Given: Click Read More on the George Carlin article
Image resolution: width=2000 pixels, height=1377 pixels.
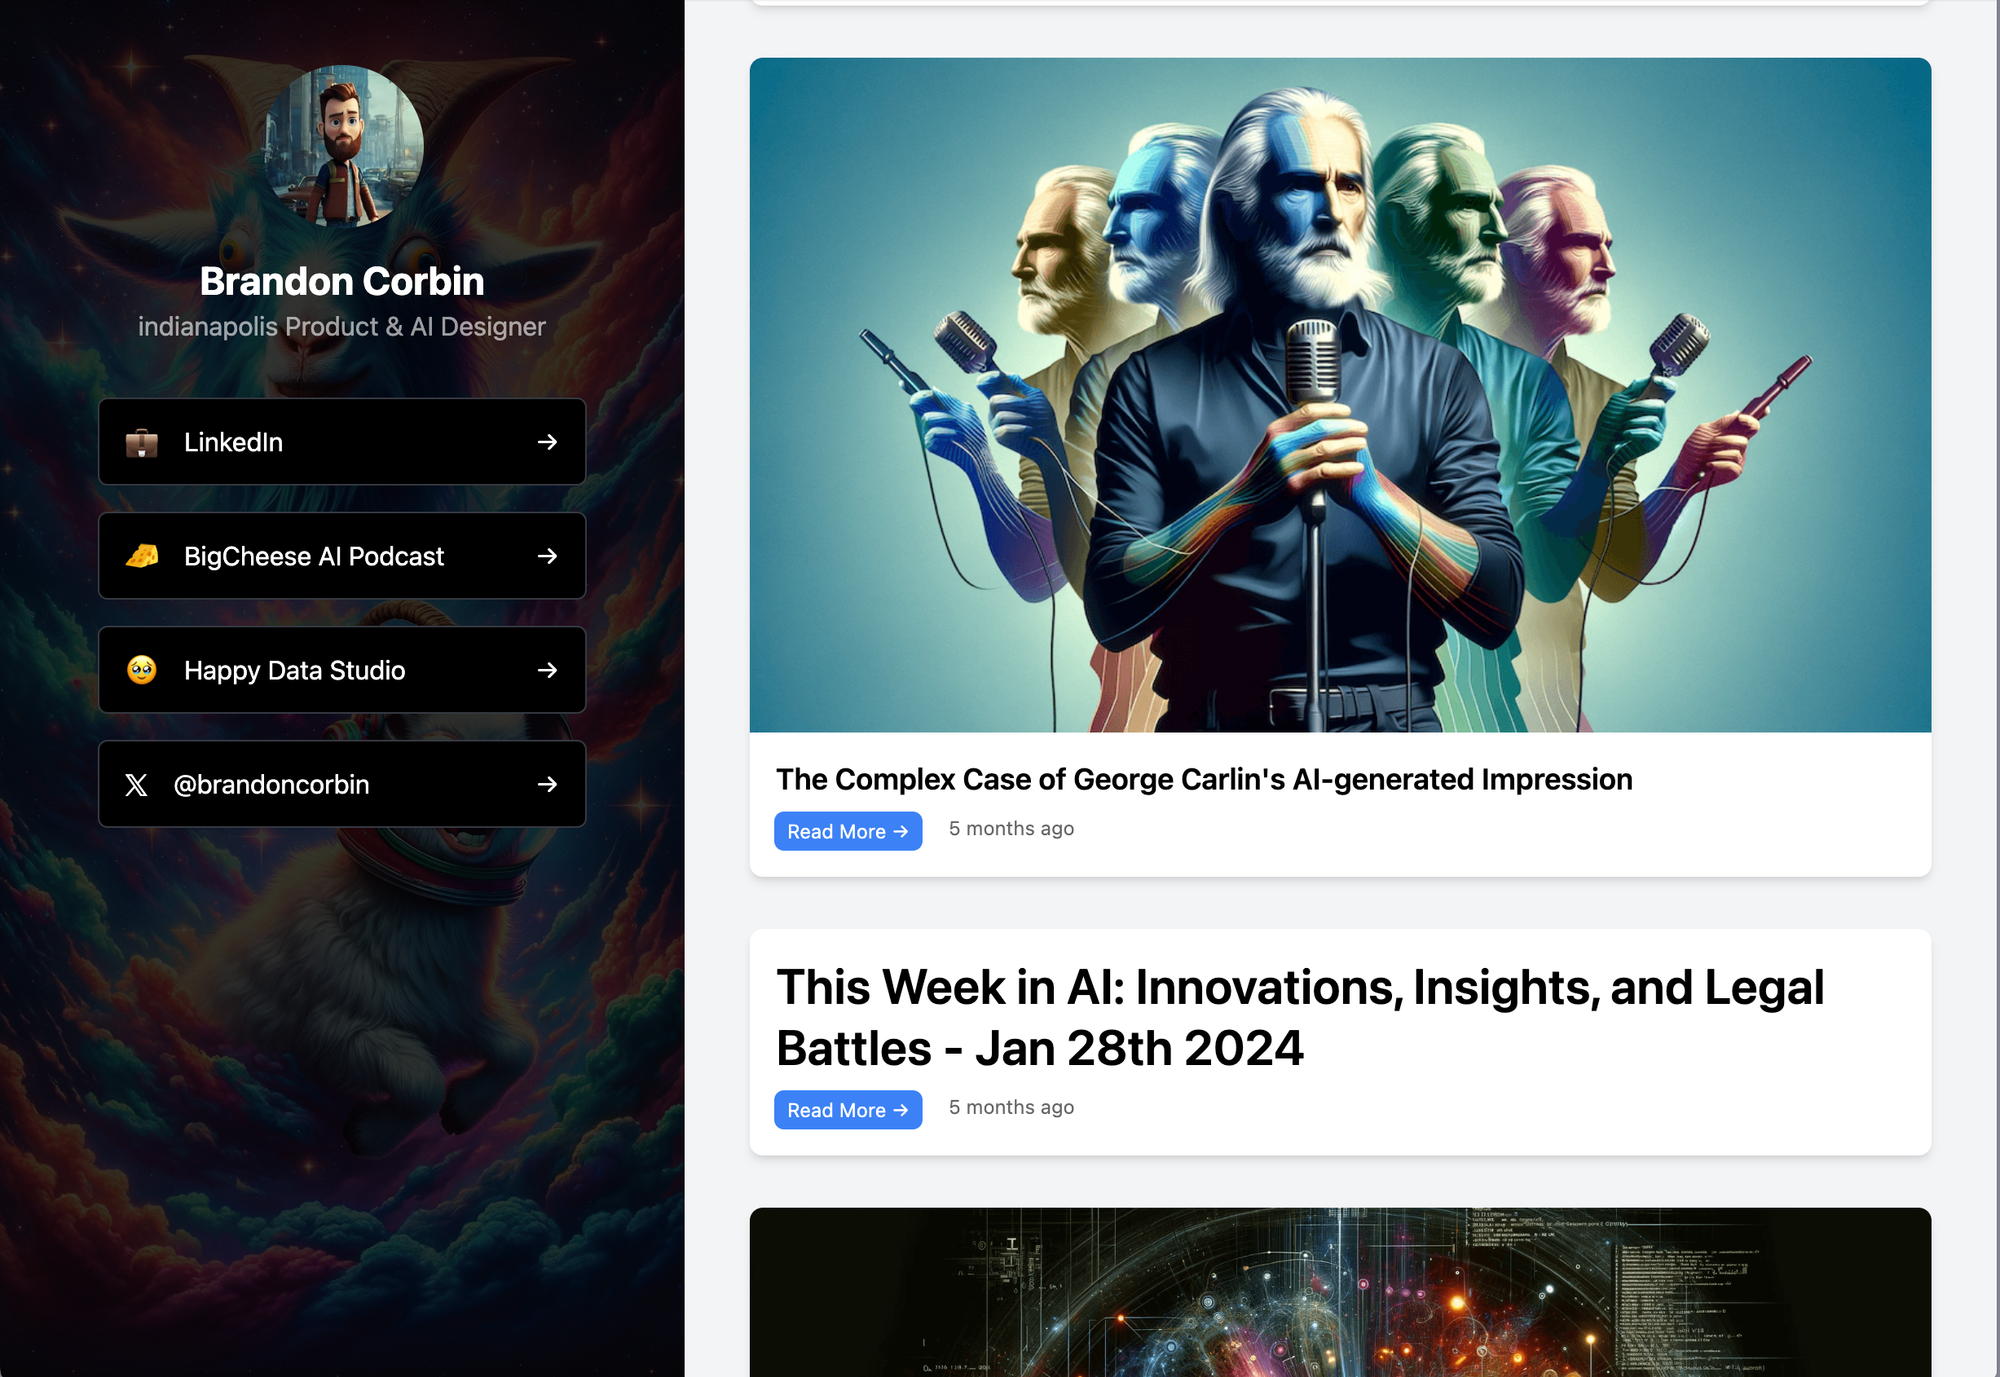Looking at the screenshot, I should (848, 831).
